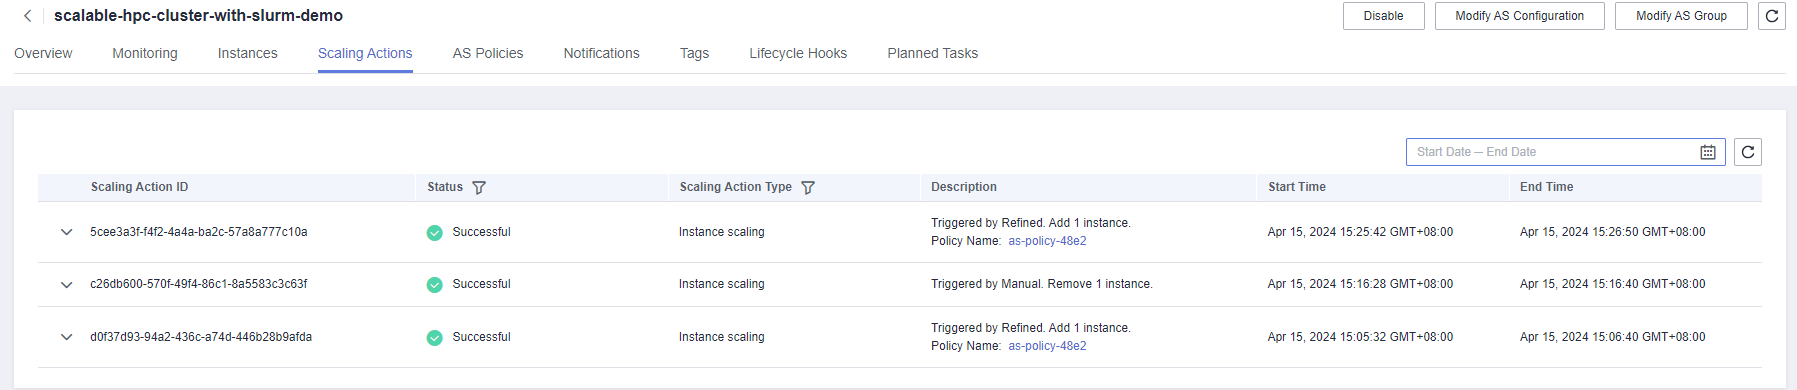Refresh the page using the top-right refresh icon
This screenshot has height=390, width=1797.
[1772, 16]
